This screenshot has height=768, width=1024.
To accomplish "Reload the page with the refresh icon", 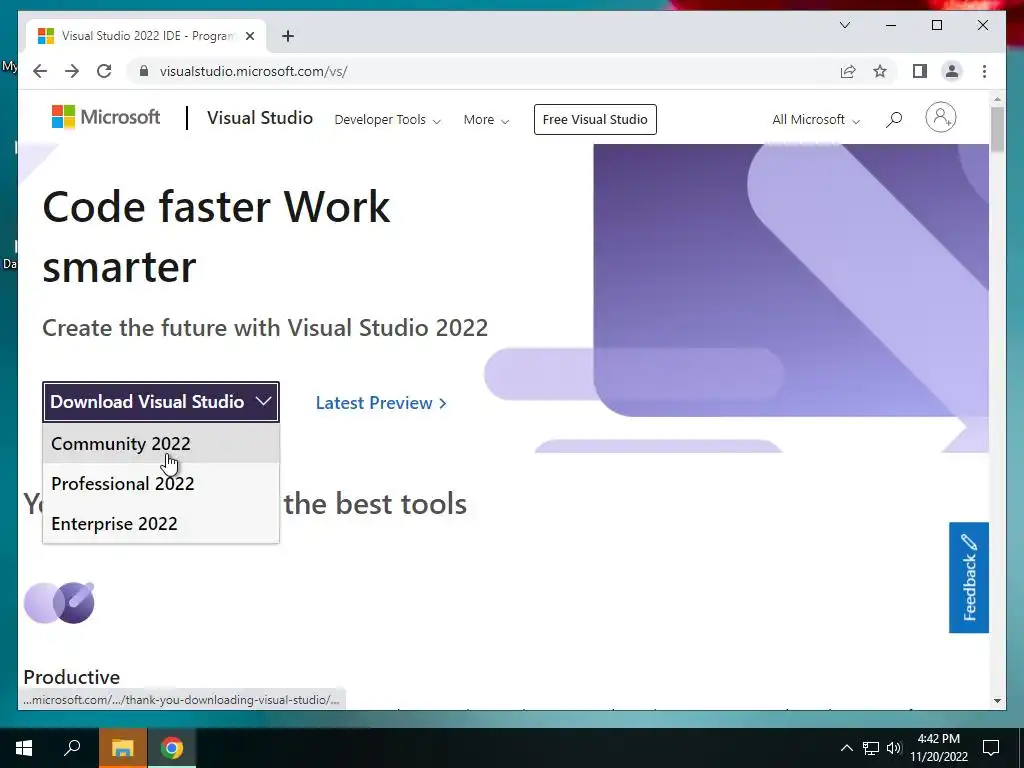I will [104, 71].
